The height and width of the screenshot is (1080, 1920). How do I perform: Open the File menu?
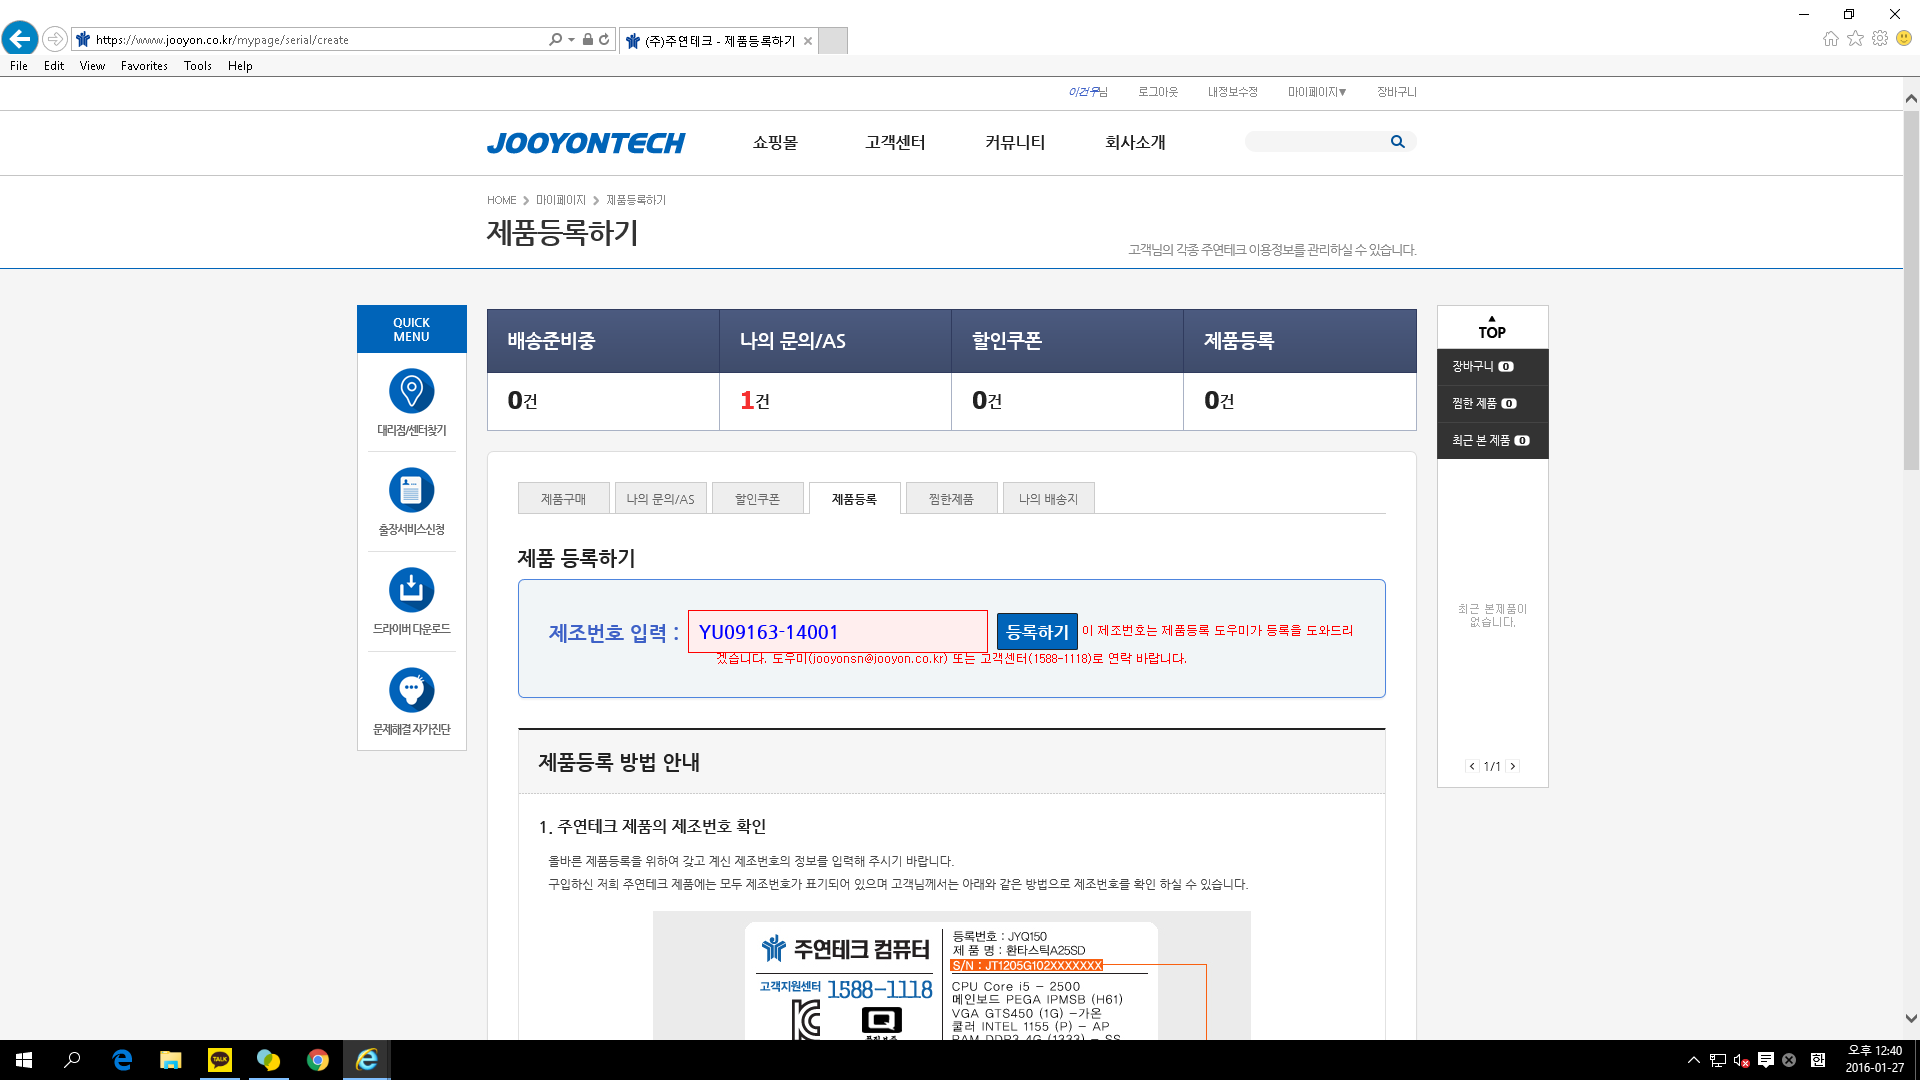pyautogui.click(x=19, y=66)
